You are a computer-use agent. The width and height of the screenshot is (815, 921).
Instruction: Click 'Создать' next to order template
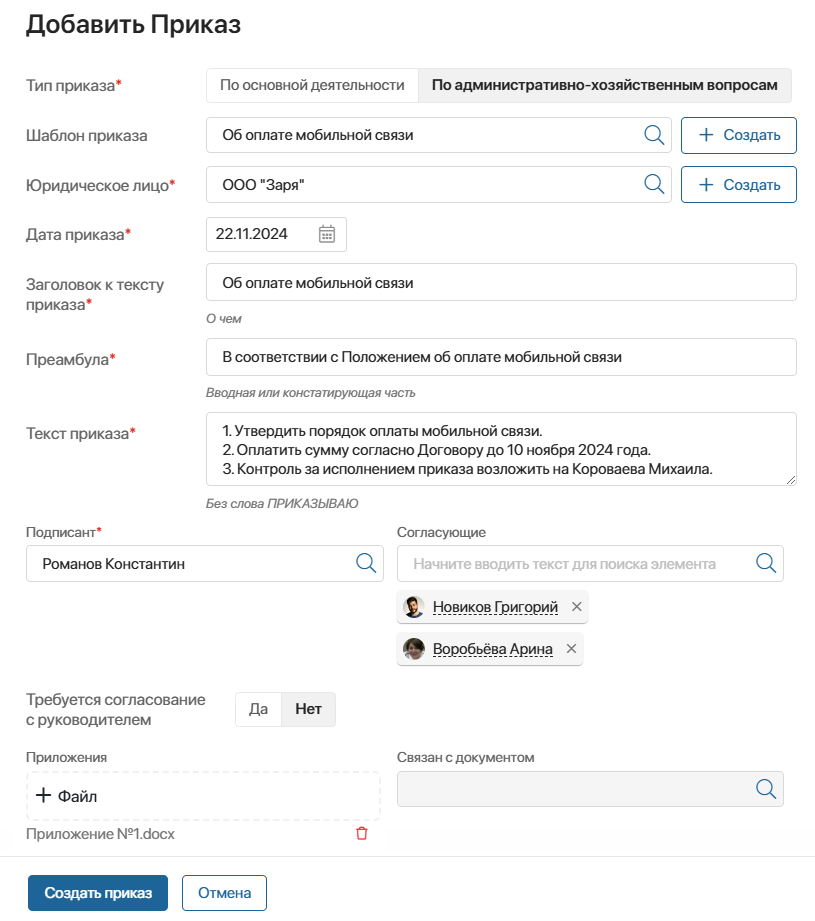(x=738, y=135)
